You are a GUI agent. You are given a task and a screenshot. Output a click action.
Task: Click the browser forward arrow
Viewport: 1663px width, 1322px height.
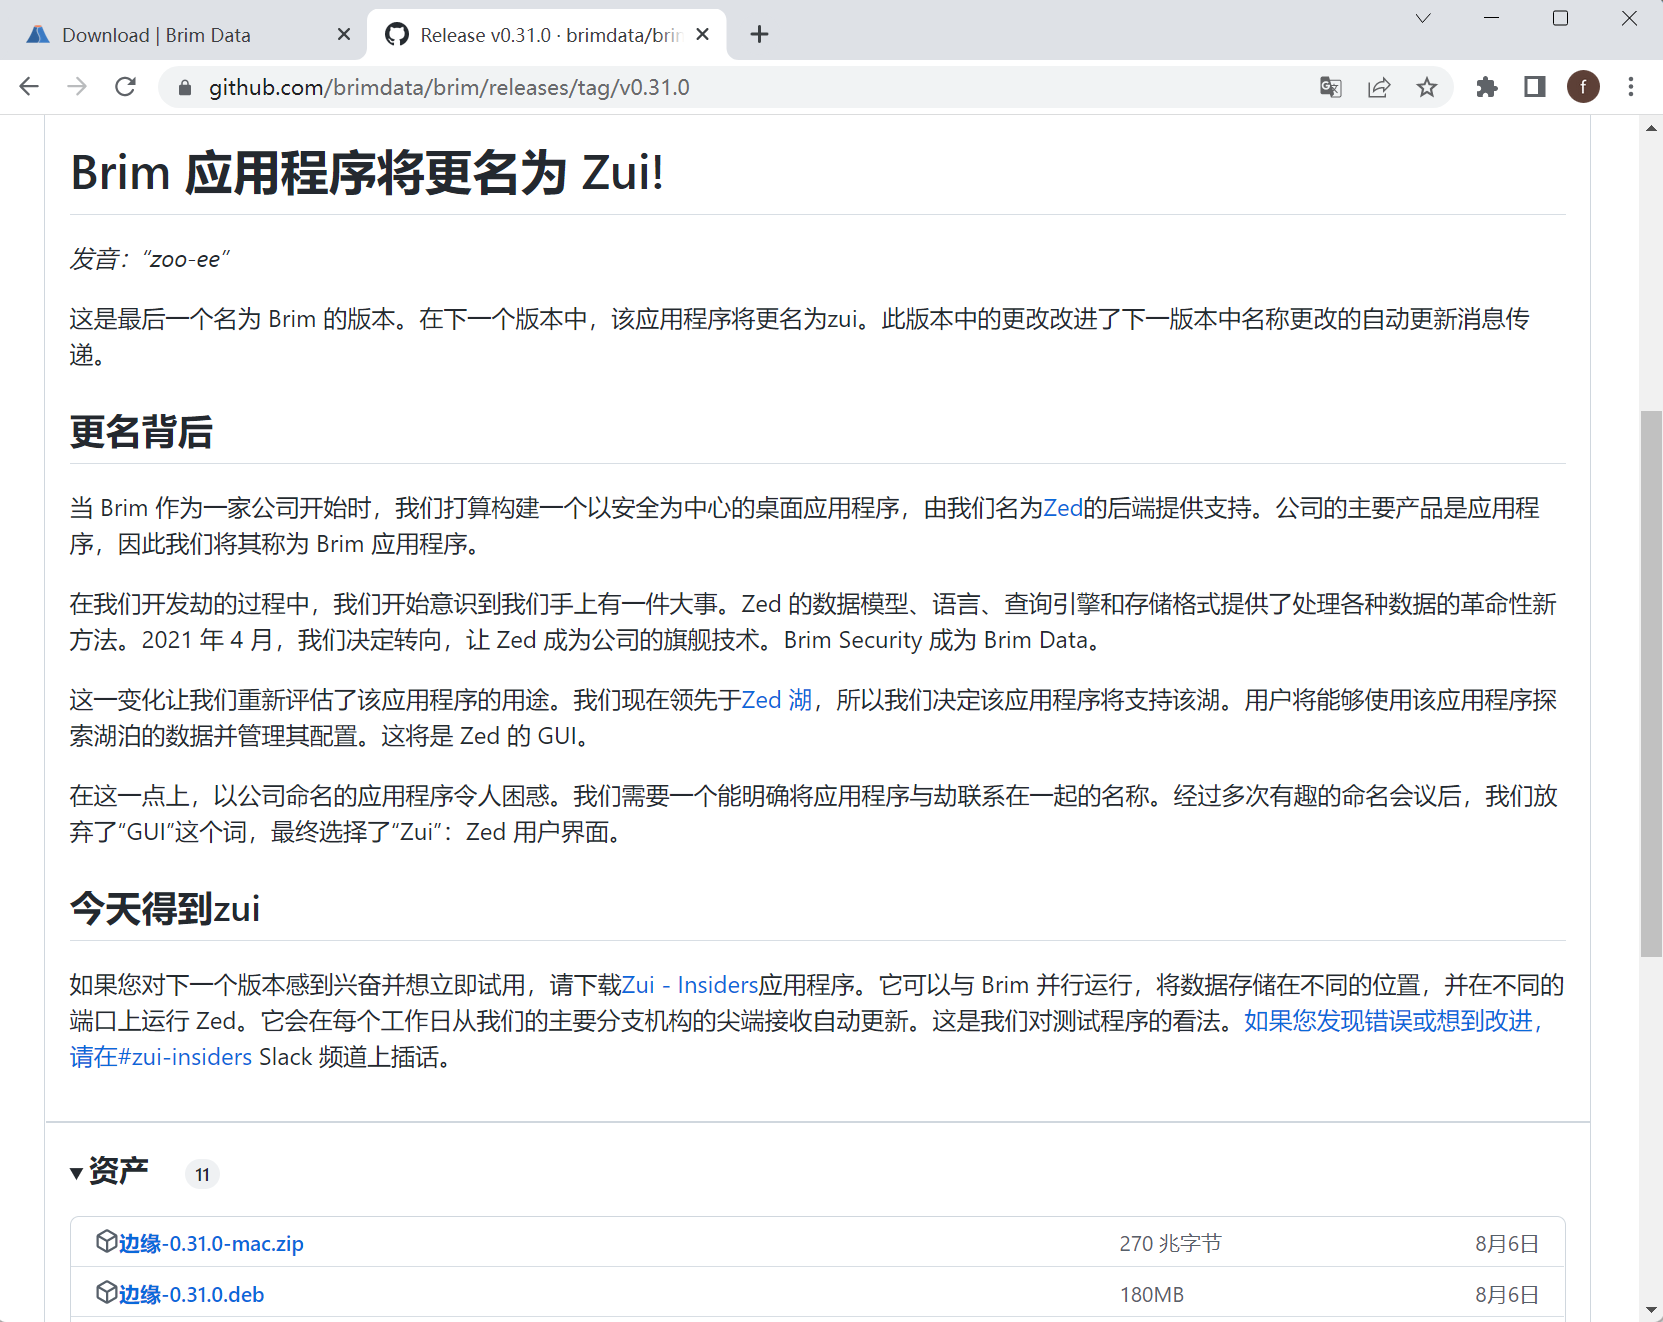click(x=77, y=87)
